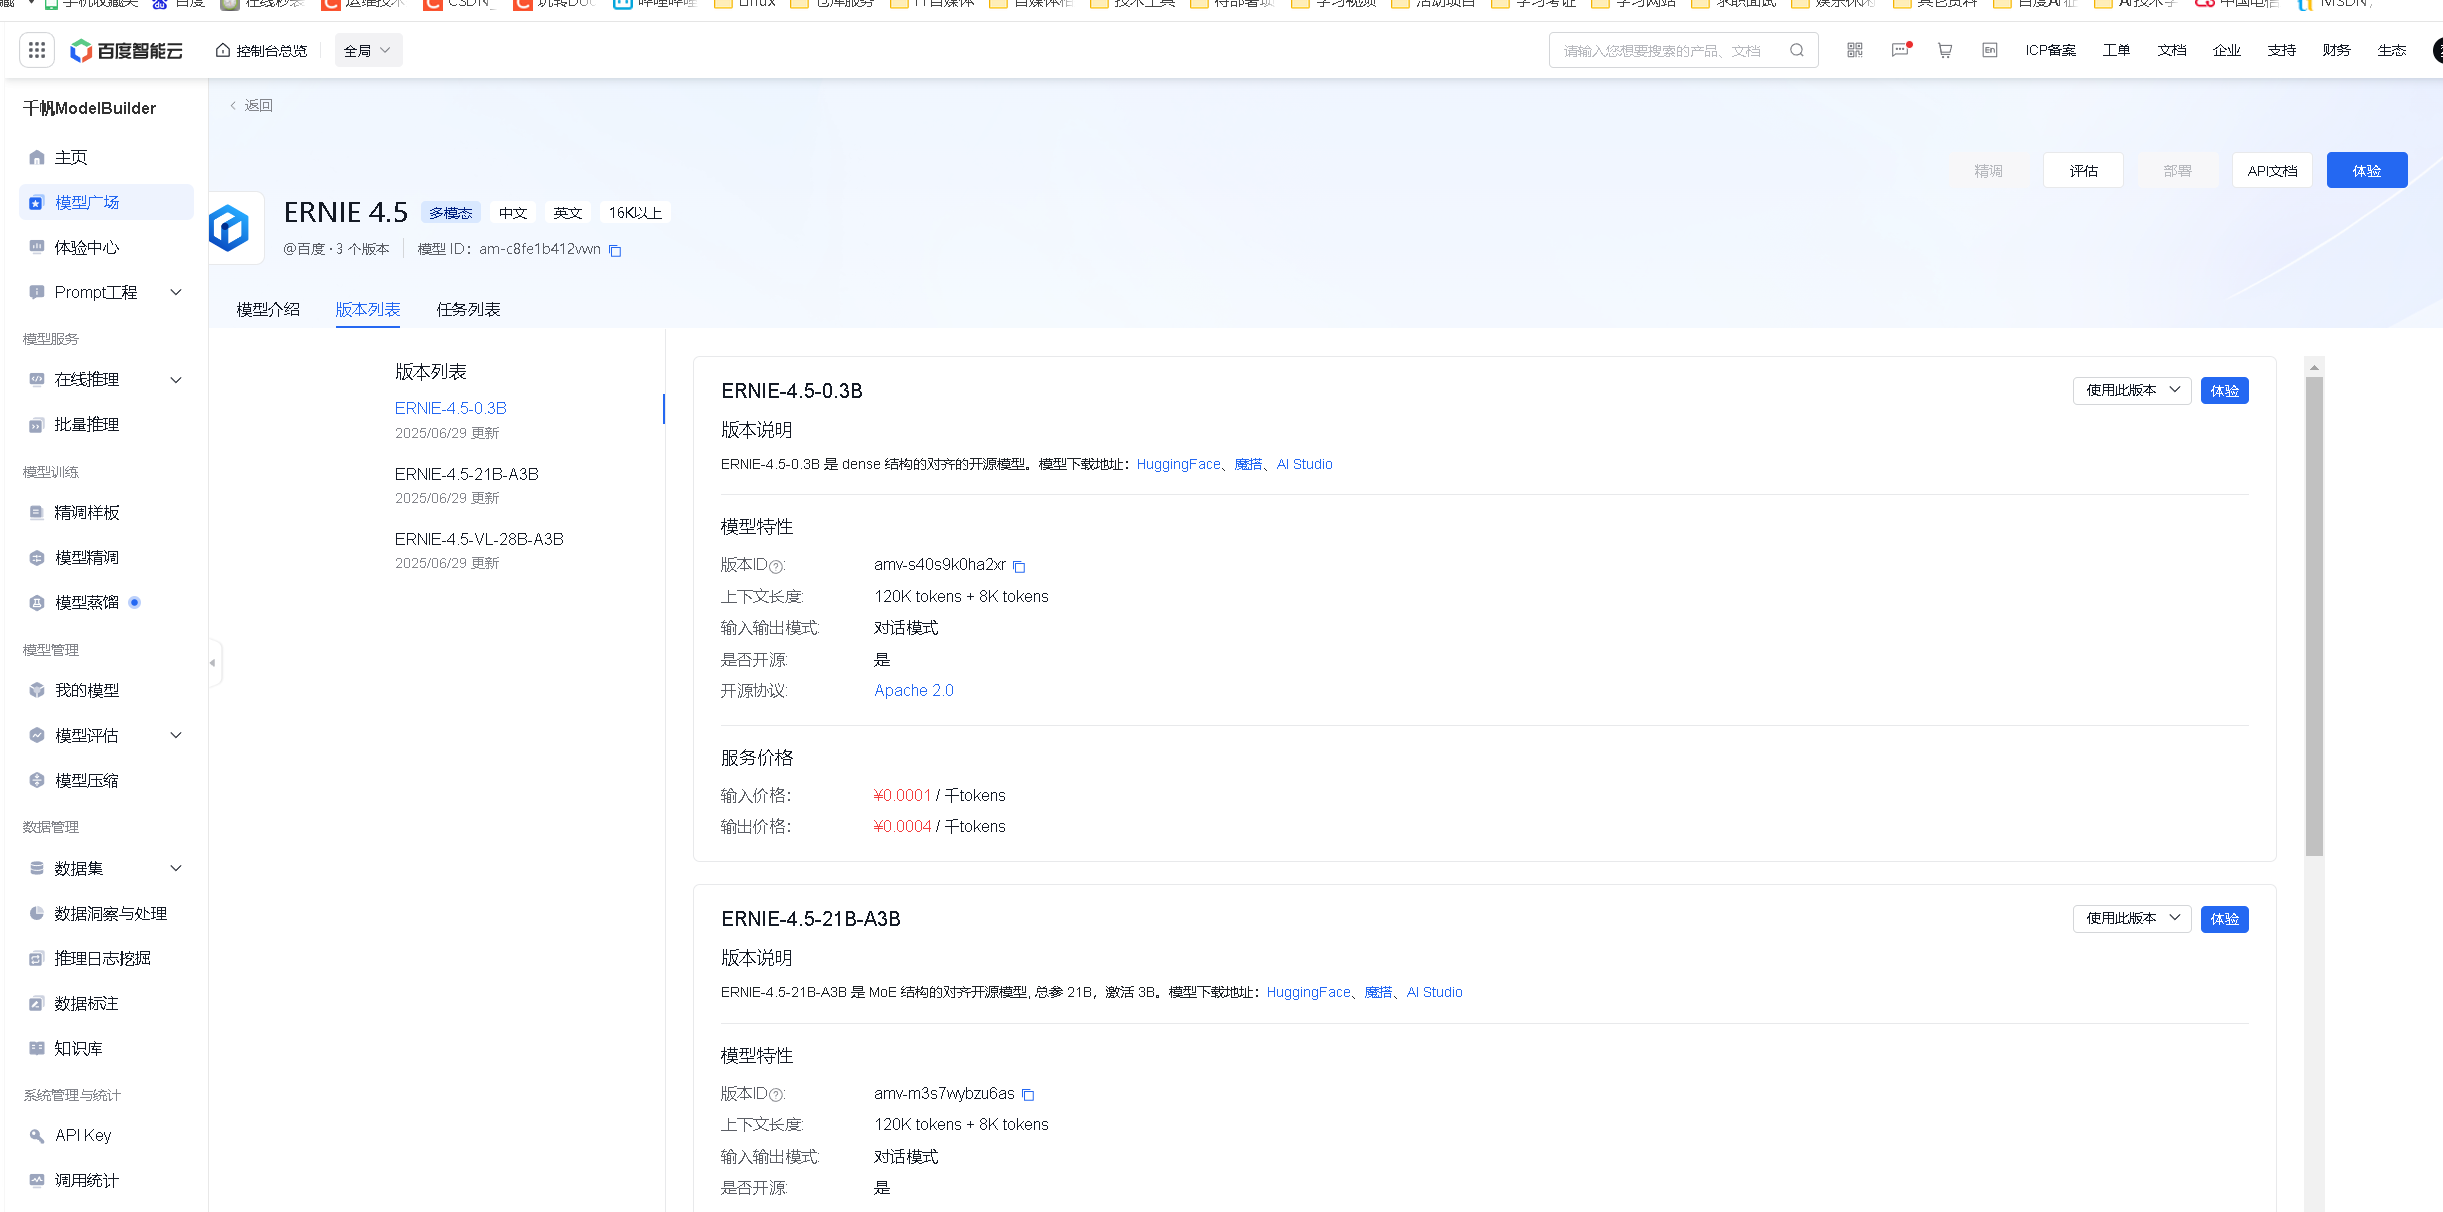Screen dimensions: 2443x1212
Task: Click the search magnifier icon
Action: (1797, 50)
